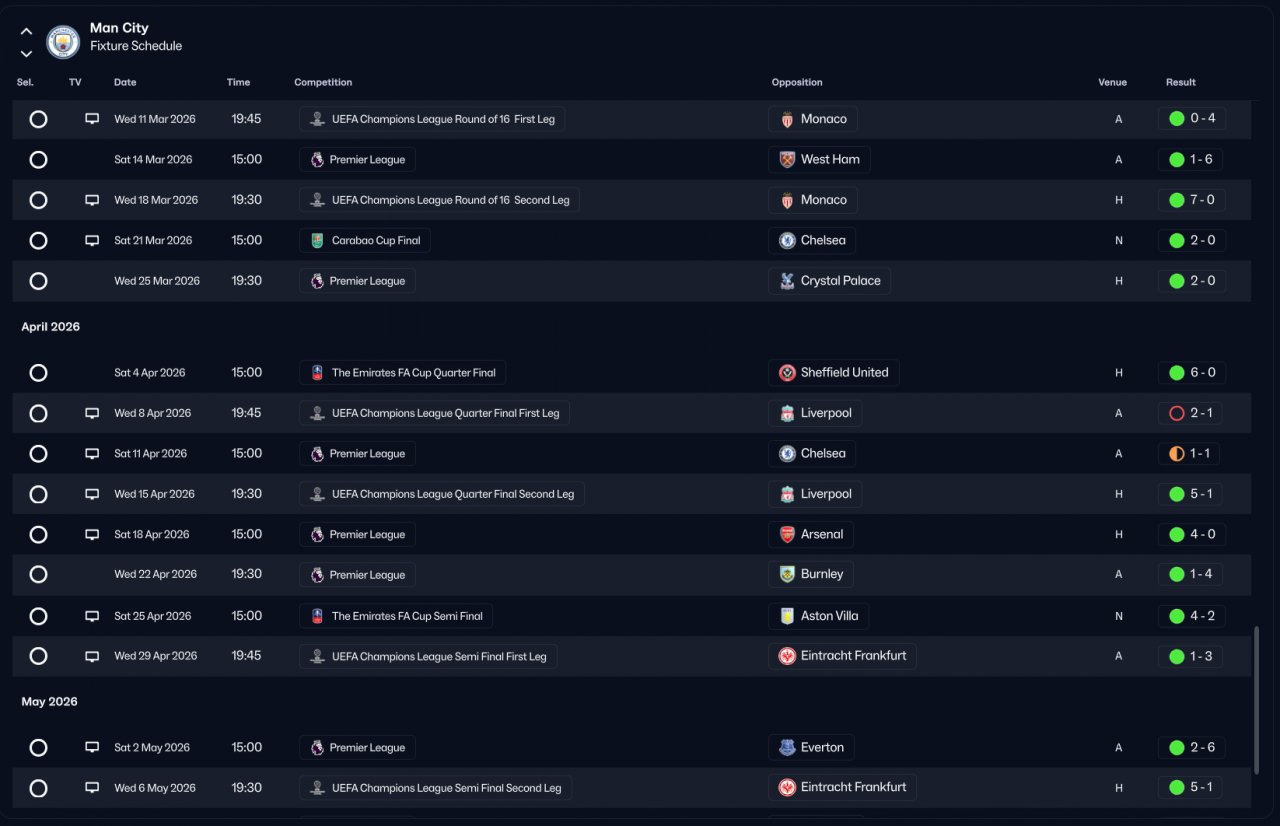Select the Burnley fixture radio button
Screen dimensions: 1280x826
[x=38, y=575]
